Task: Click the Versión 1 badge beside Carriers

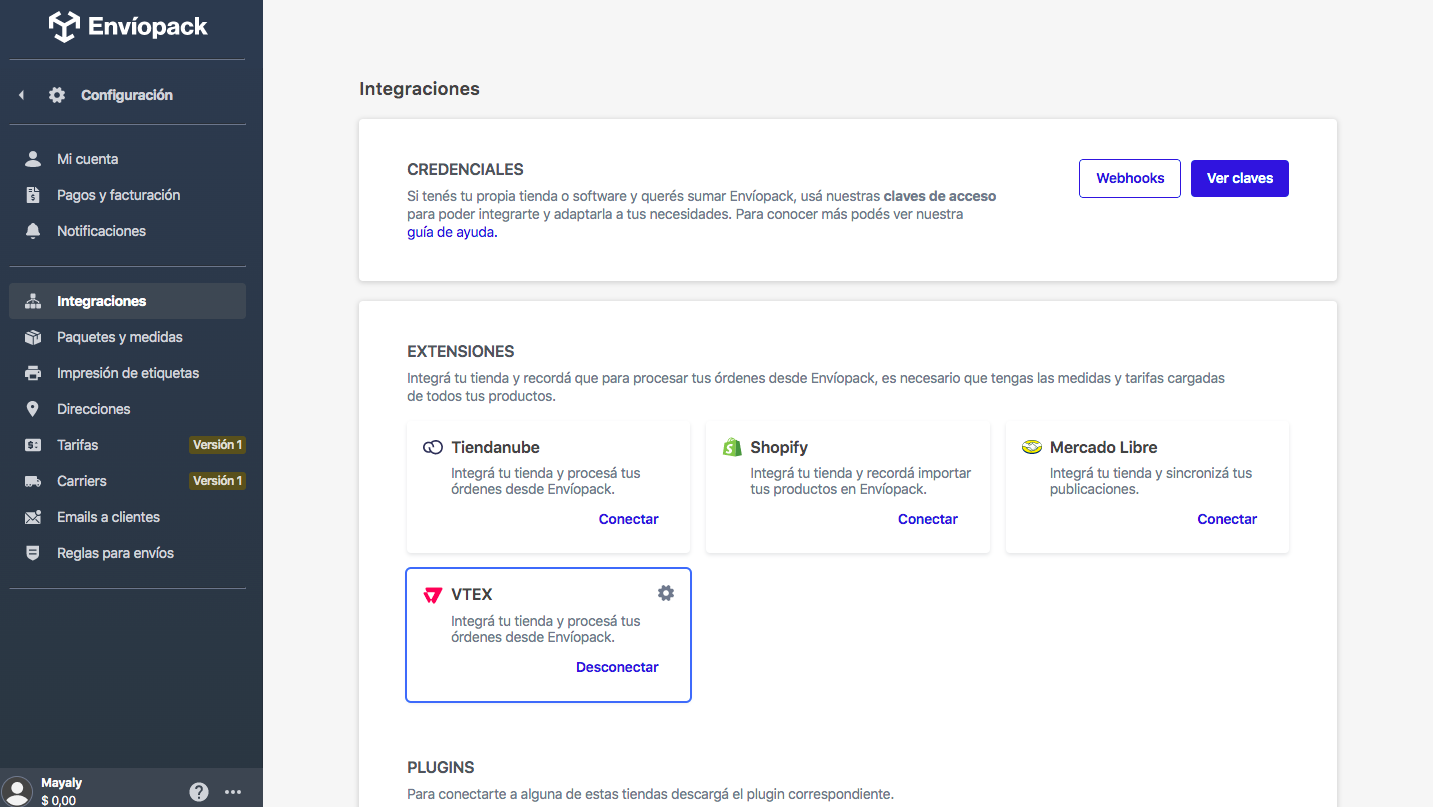Action: coord(217,481)
